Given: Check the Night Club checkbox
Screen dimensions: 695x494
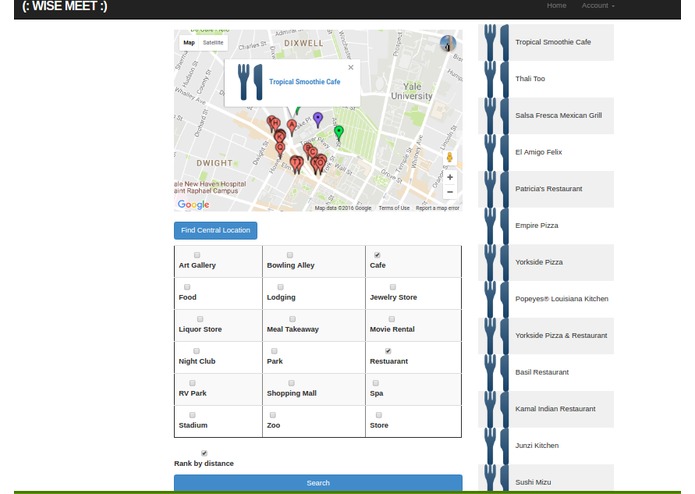Looking at the screenshot, I should [x=196, y=351].
